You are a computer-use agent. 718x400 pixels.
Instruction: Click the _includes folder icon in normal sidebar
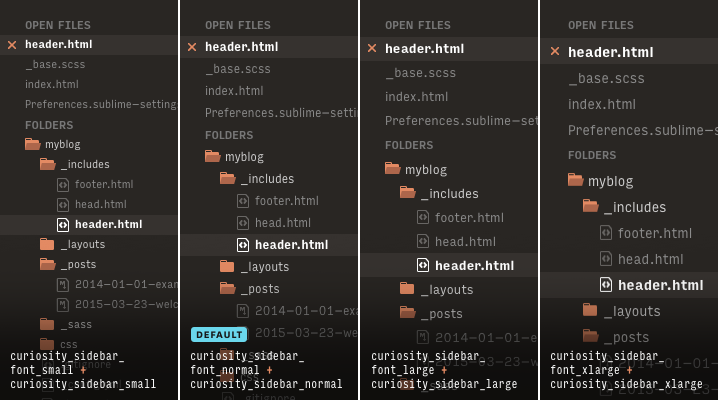pos(228,178)
